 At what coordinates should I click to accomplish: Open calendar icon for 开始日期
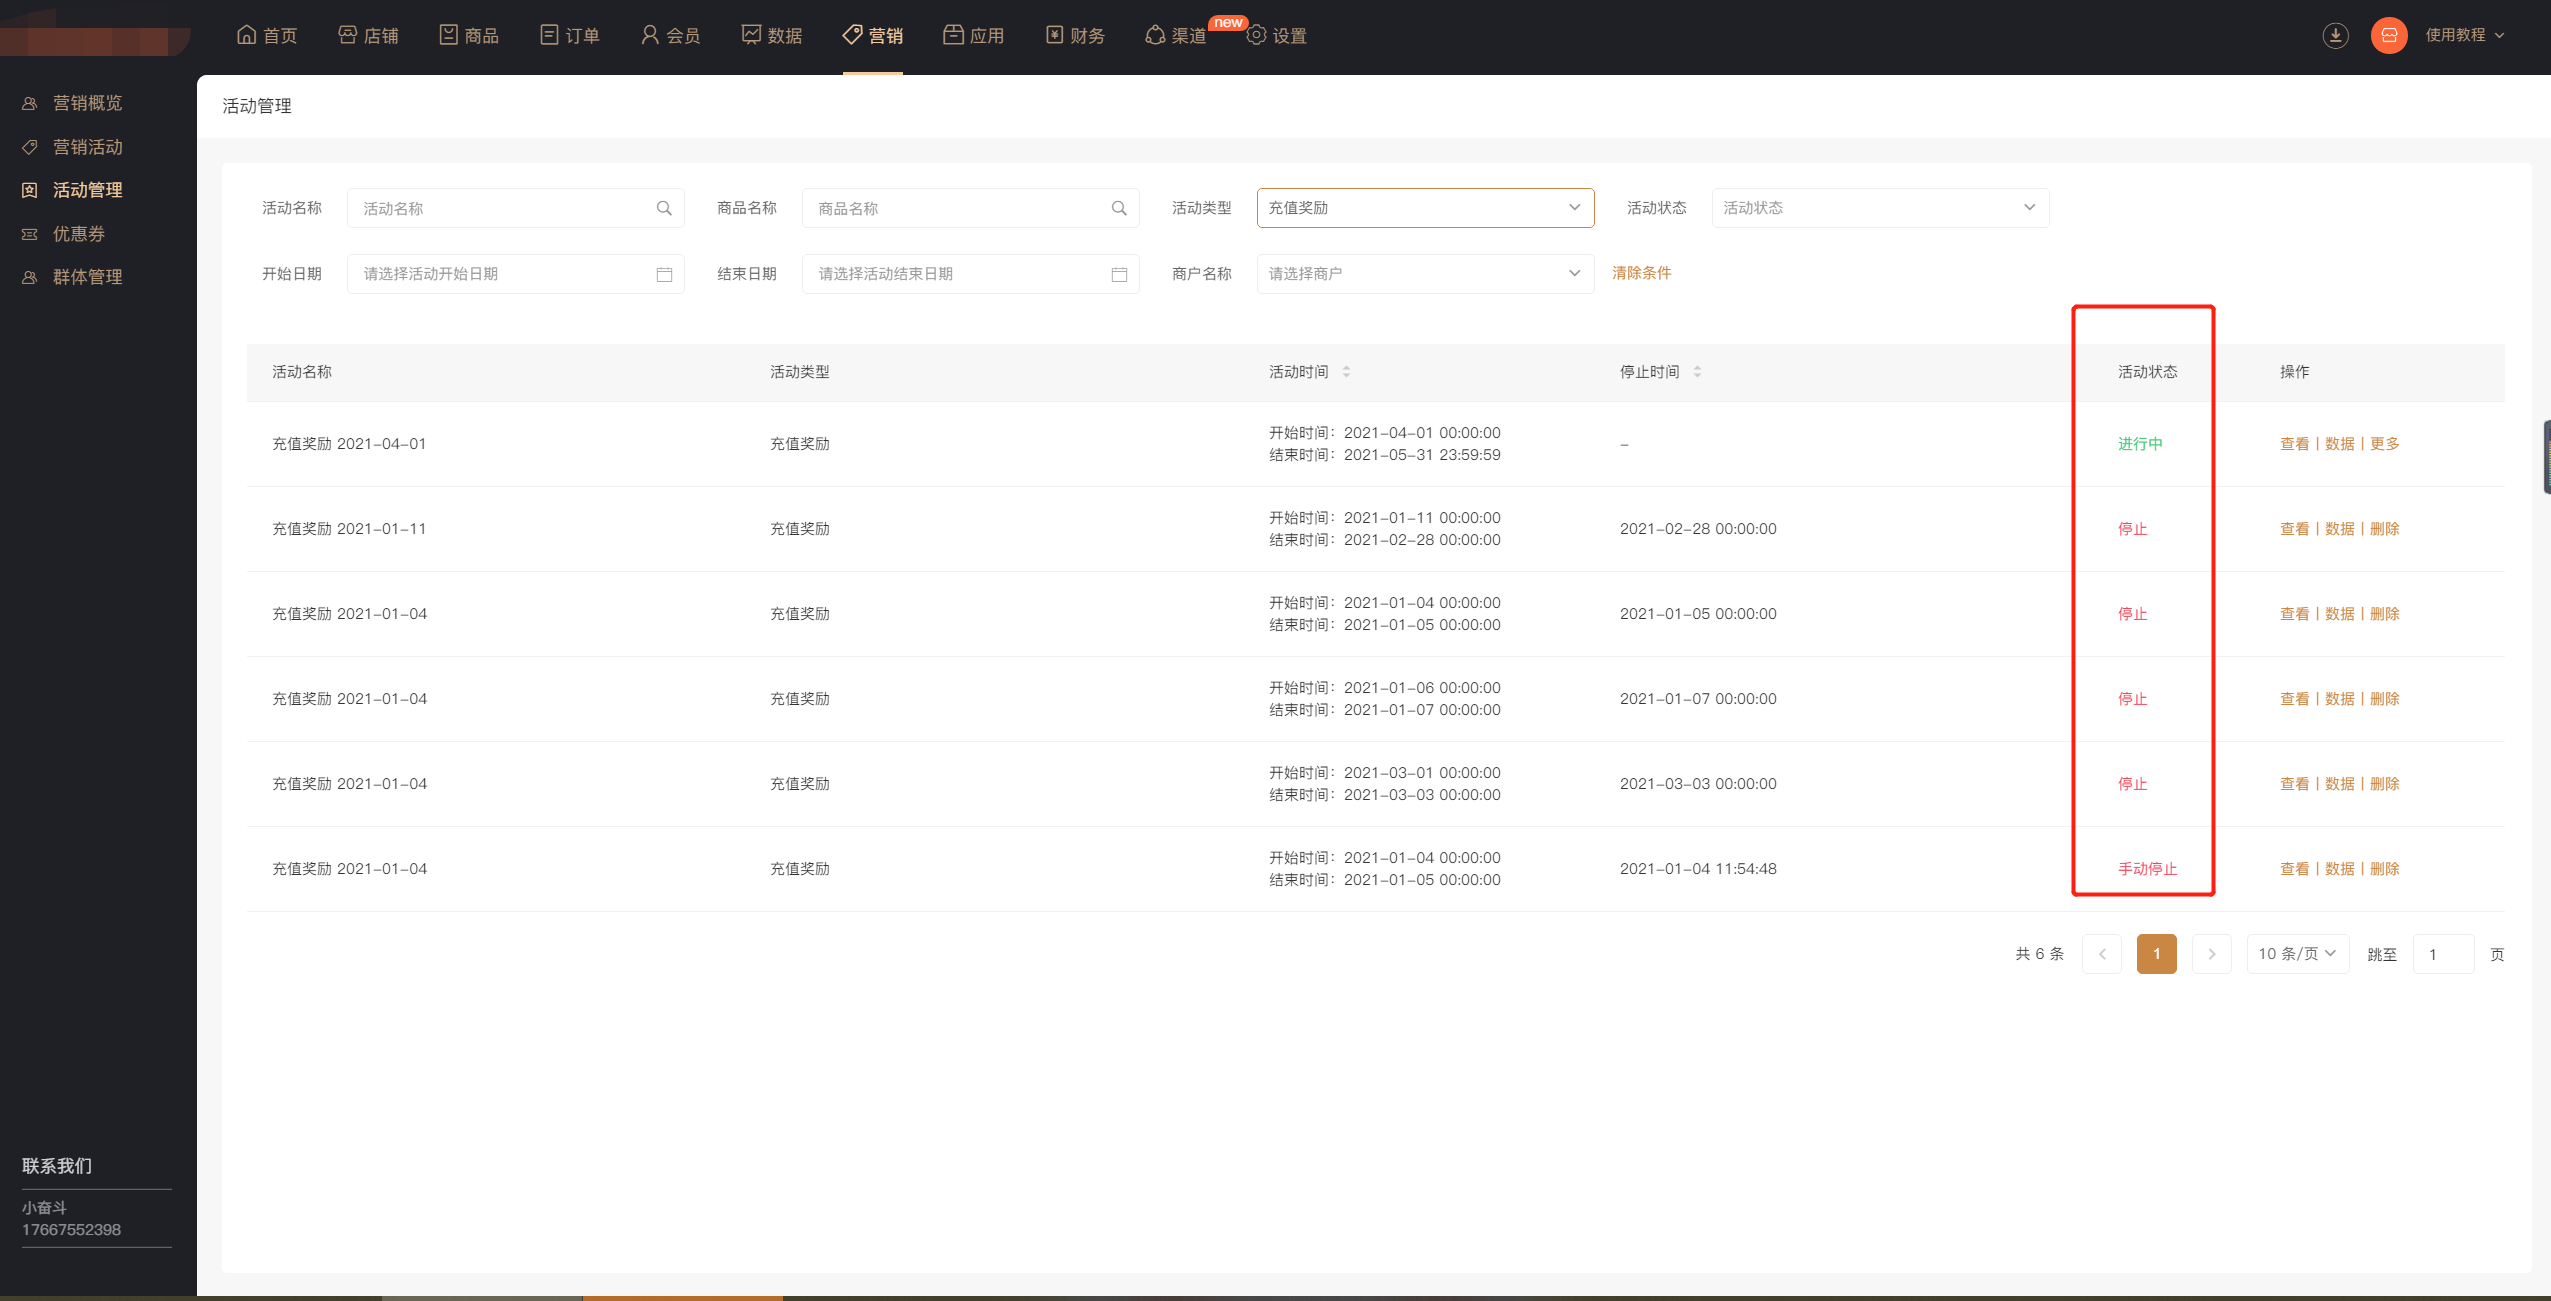[x=664, y=274]
